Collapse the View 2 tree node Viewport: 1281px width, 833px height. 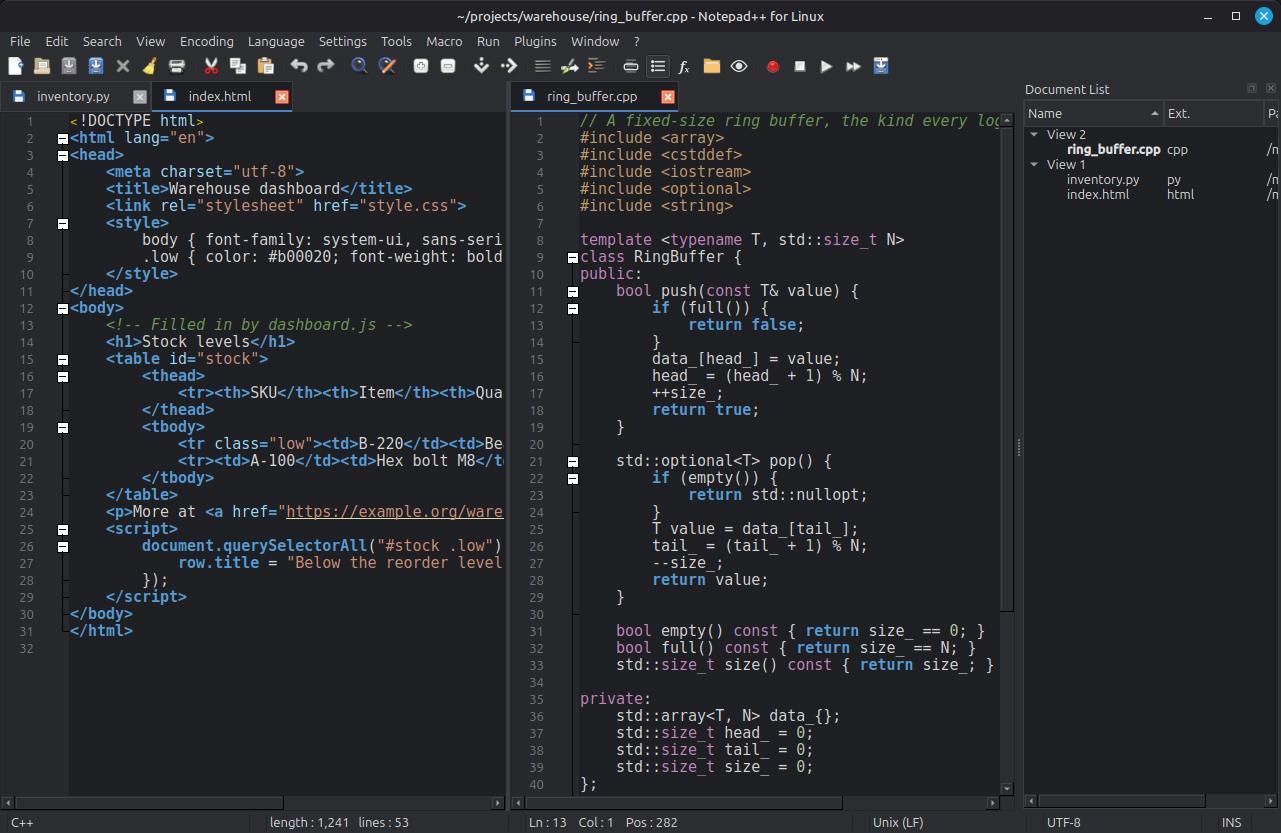[x=1035, y=134]
